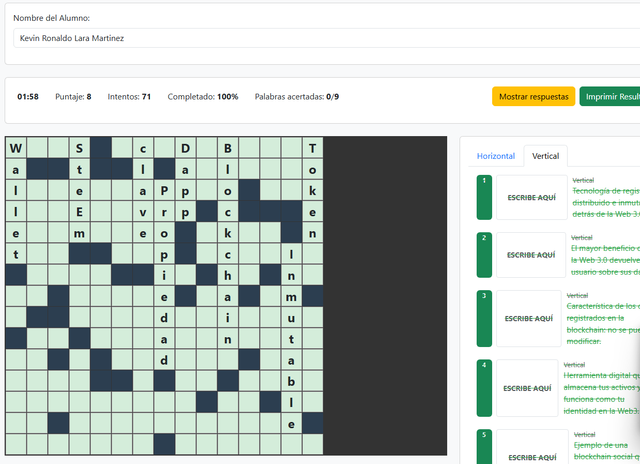
Task: Select the crossword cell with capital S
Action: [x=80, y=148]
